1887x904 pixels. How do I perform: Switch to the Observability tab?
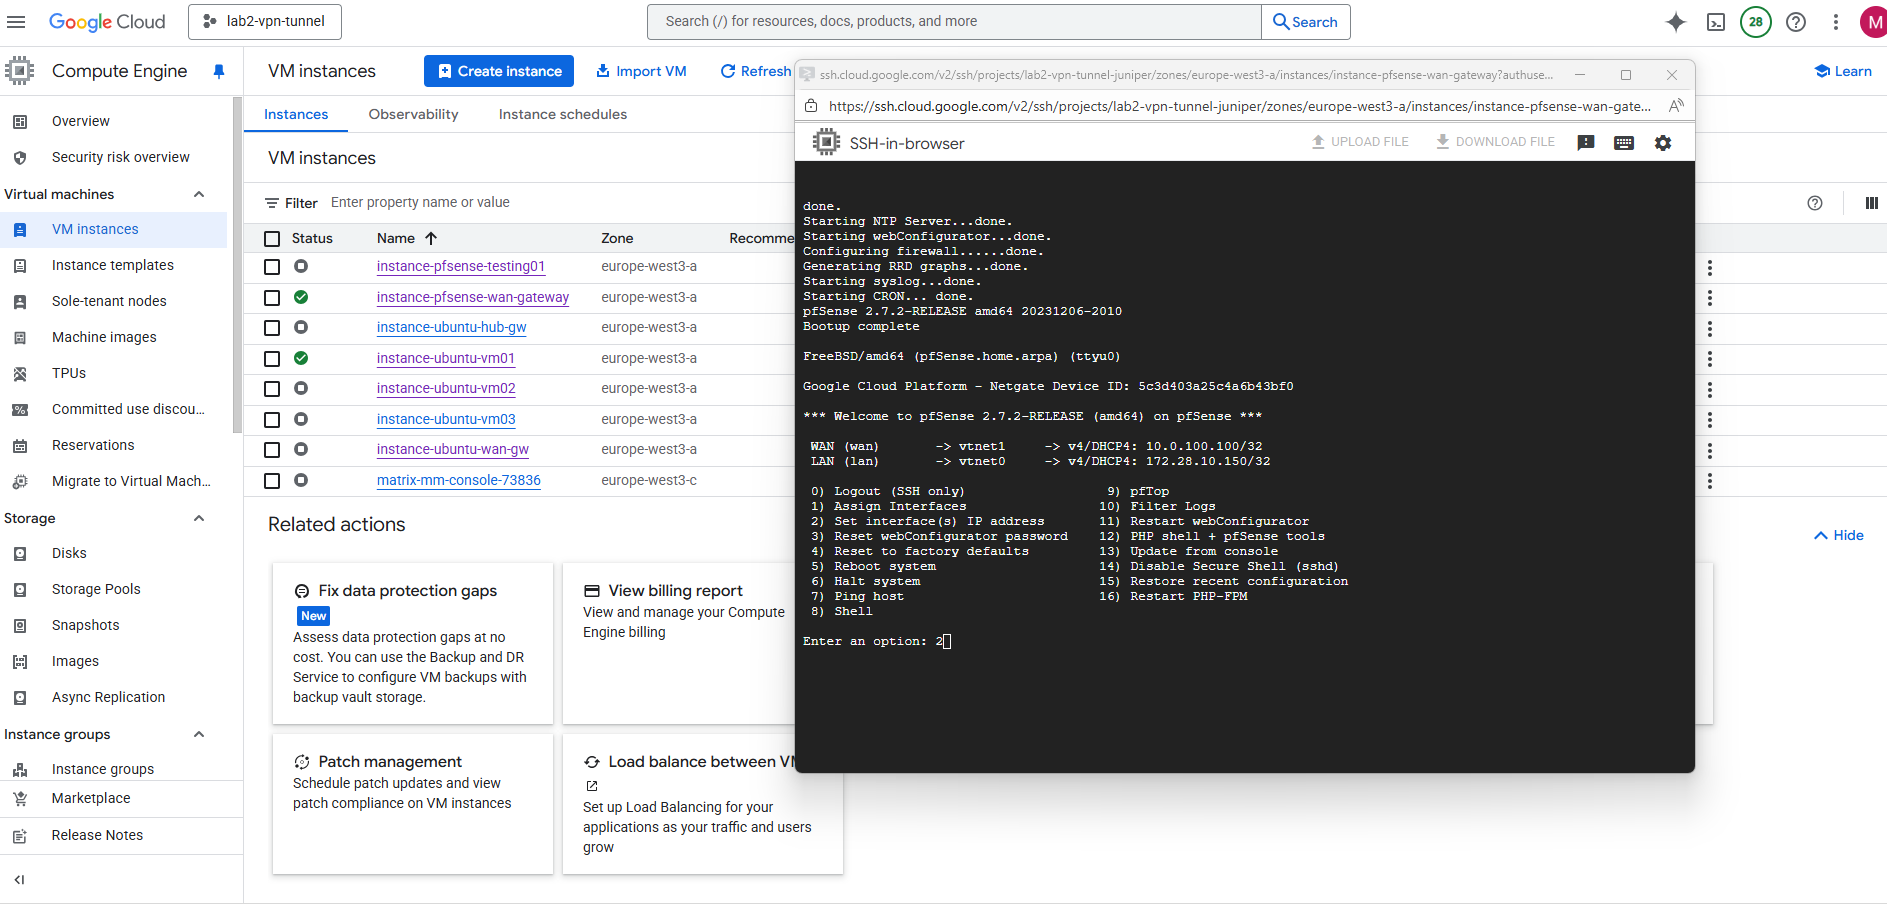(413, 114)
